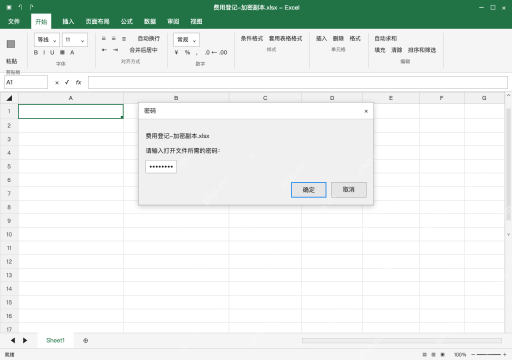Viewport: 512px width, 360px height.
Task: Click the percent style icon
Action: coord(187,52)
